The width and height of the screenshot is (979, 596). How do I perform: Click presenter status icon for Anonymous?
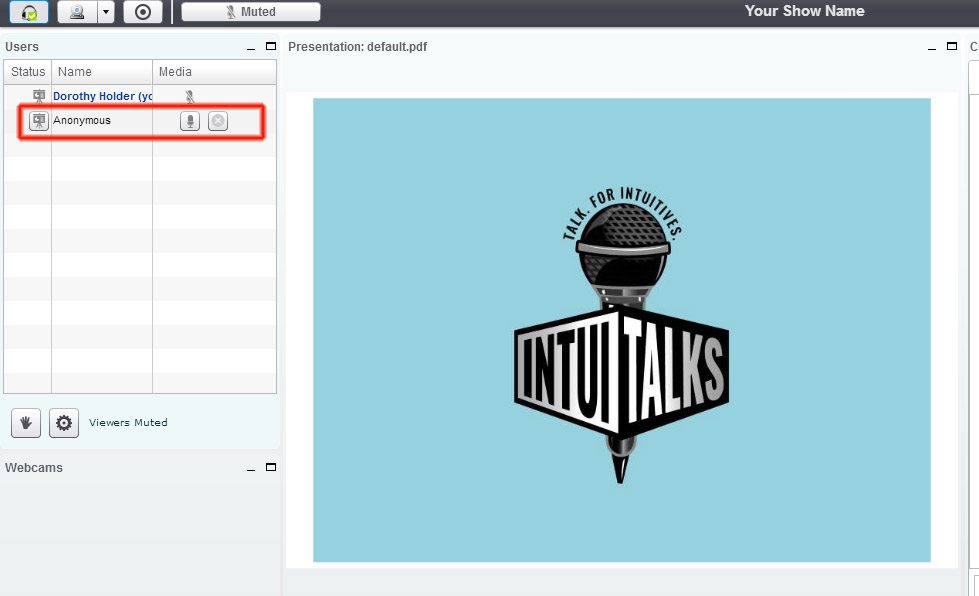tap(39, 120)
